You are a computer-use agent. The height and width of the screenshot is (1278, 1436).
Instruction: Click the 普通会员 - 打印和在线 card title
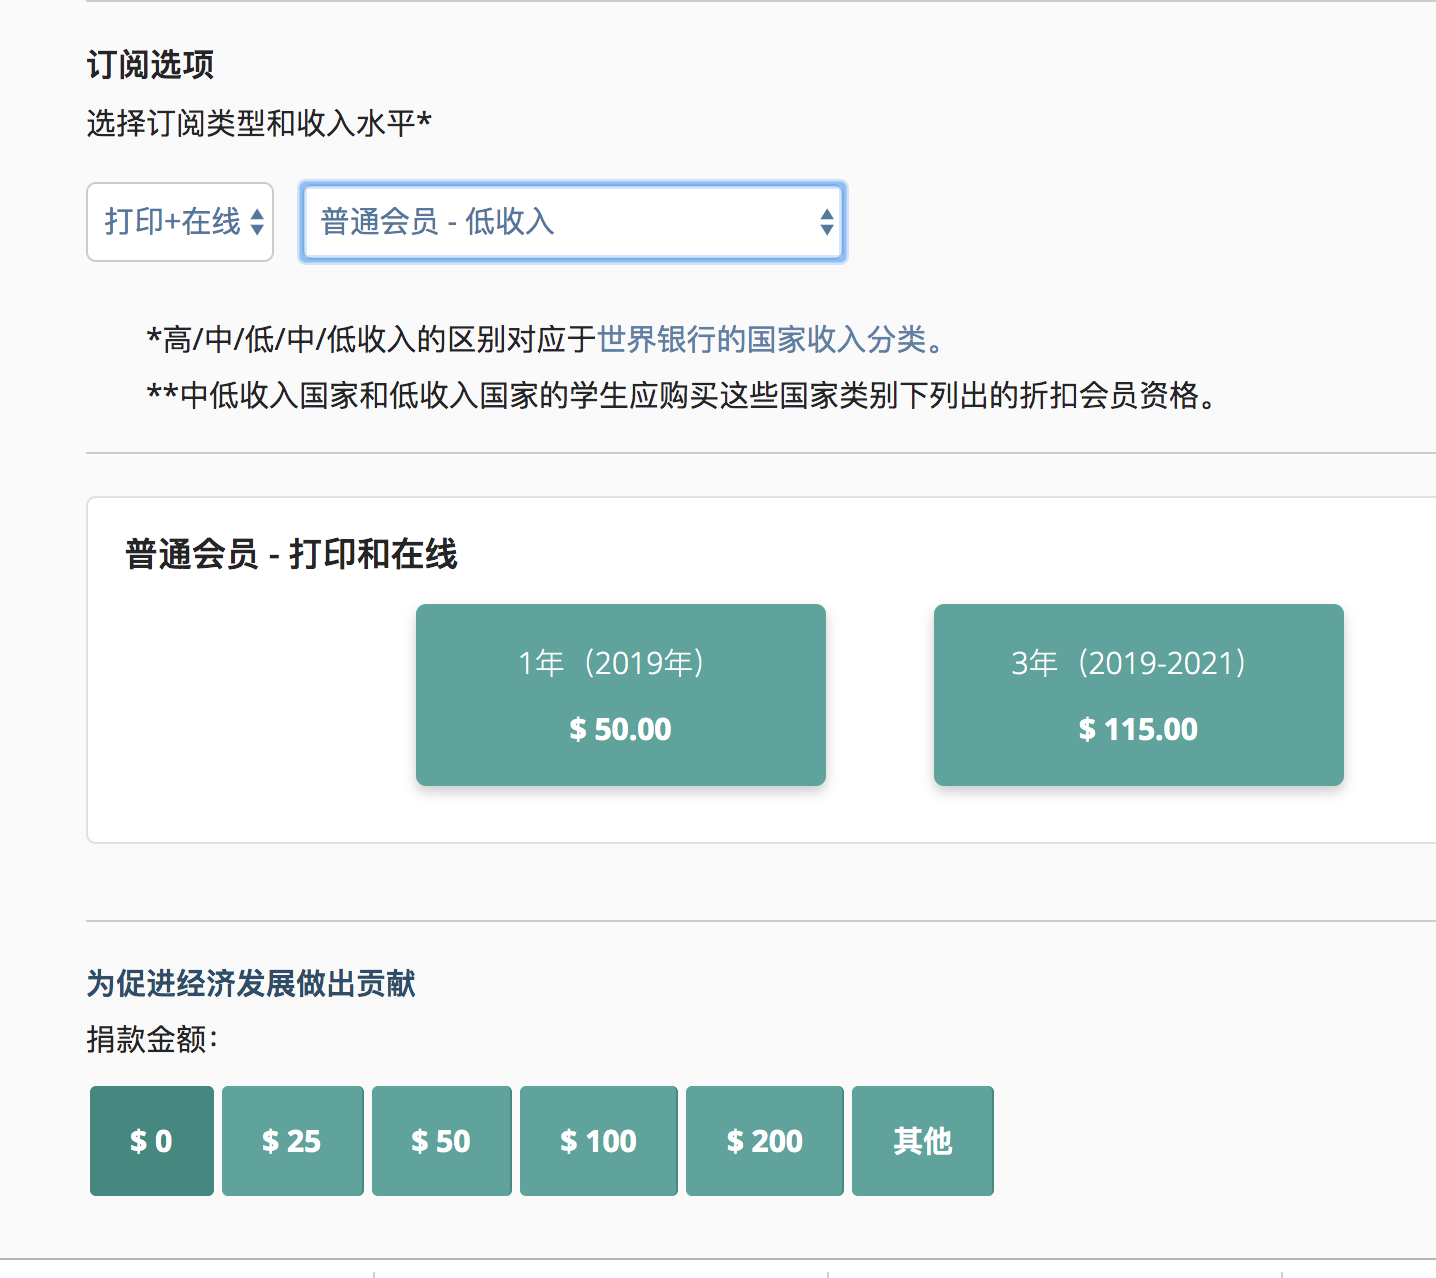click(x=291, y=554)
